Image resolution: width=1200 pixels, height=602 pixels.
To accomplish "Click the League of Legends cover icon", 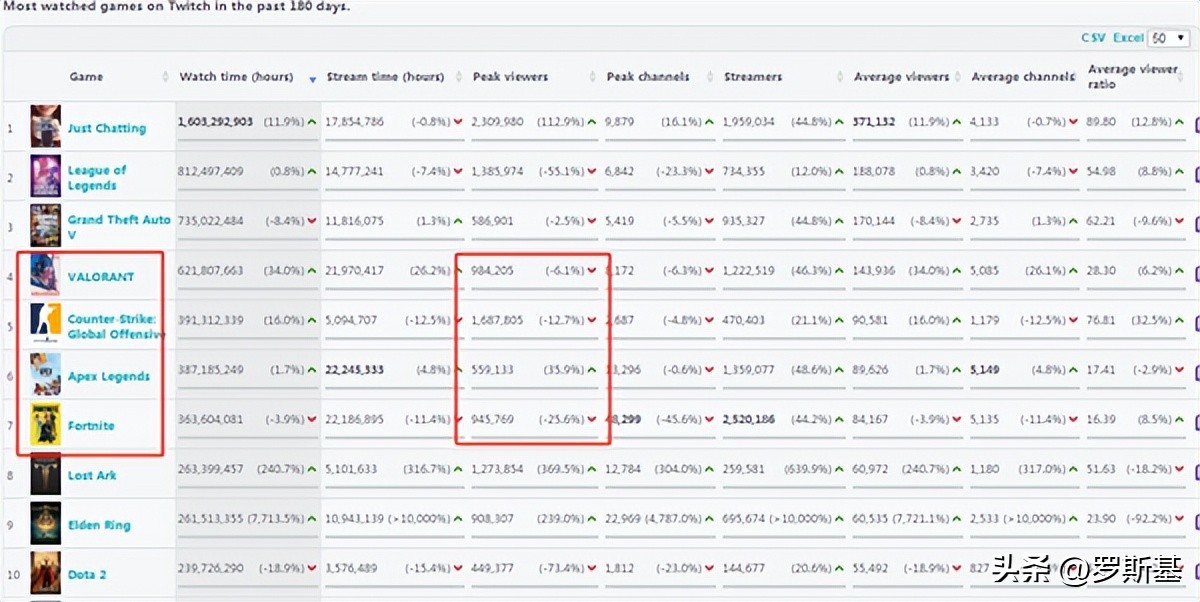I will tap(45, 177).
